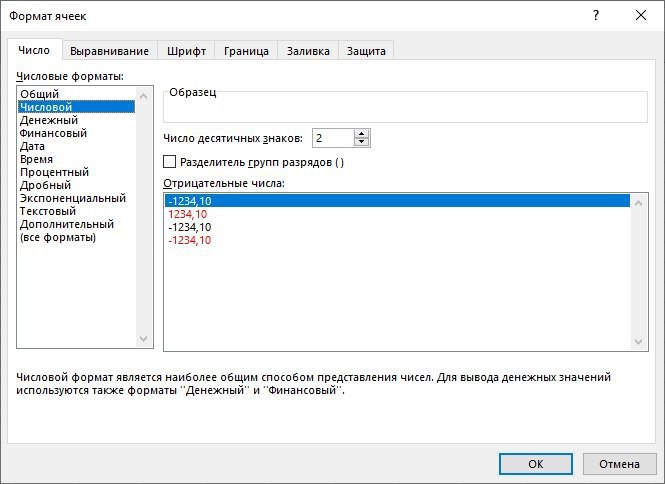Select highlighted -1234,10 negative format
665x484 pixels.
point(397,201)
